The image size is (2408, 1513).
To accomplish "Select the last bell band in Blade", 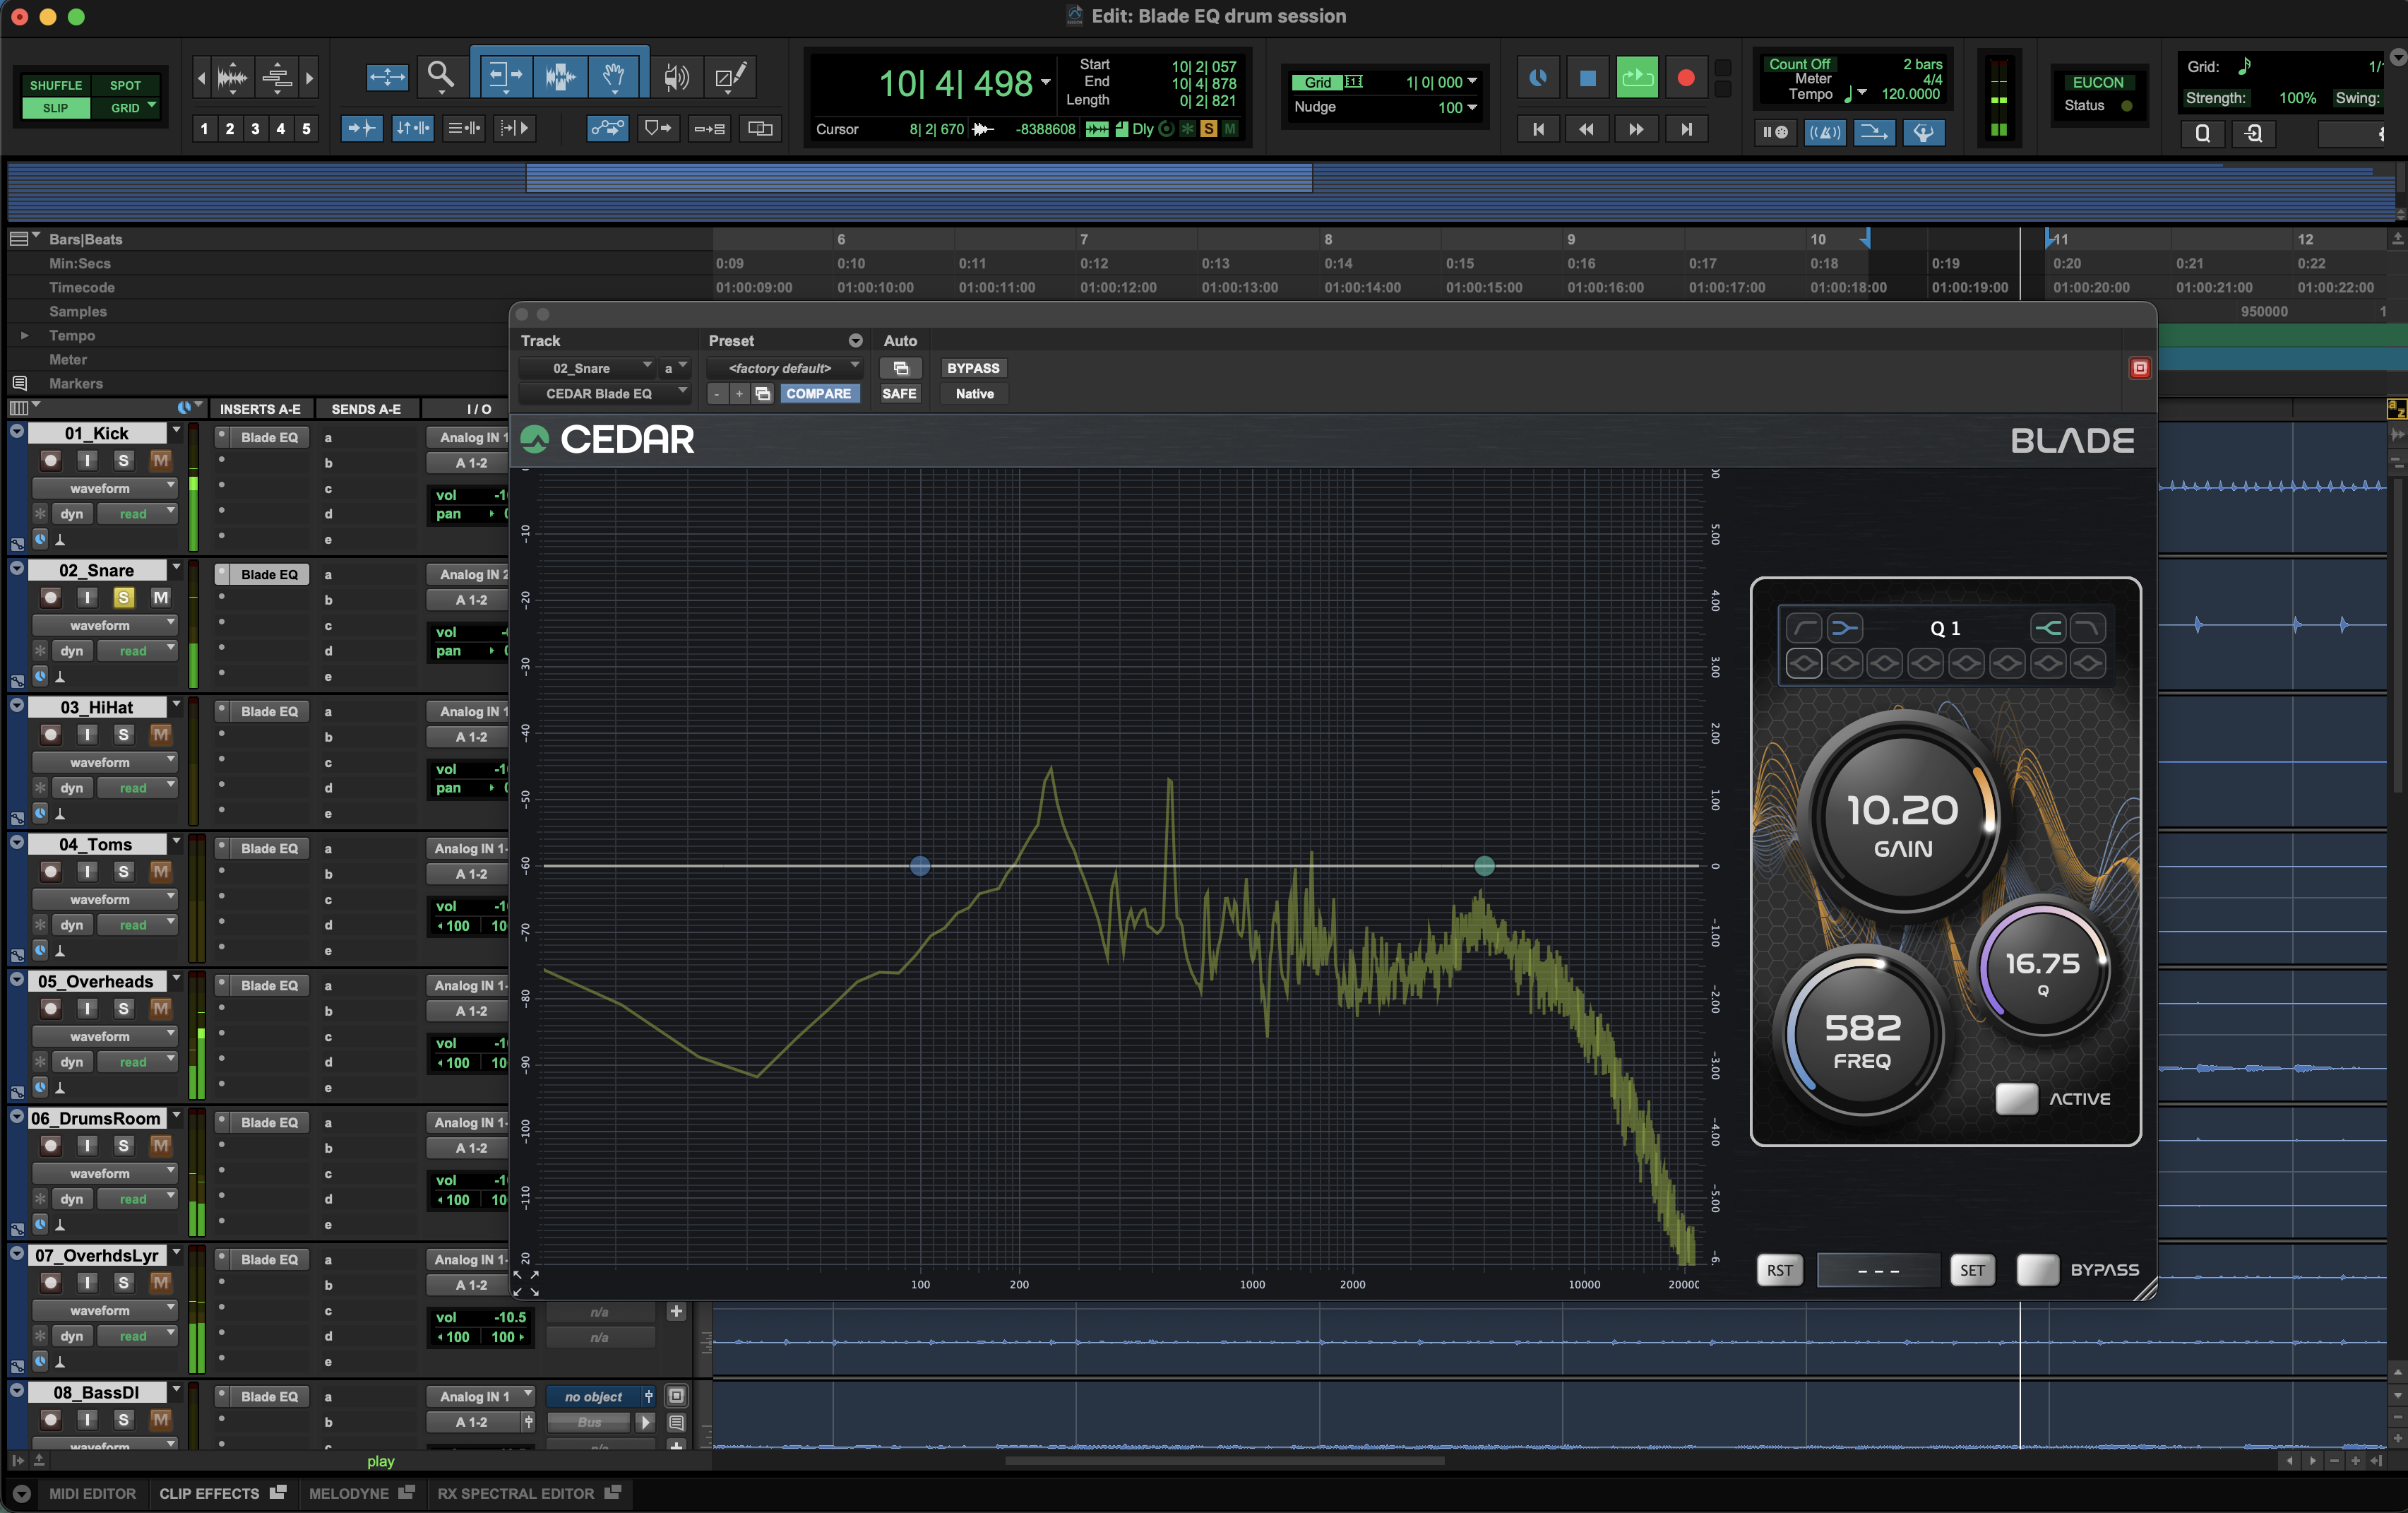I will click(x=2088, y=663).
